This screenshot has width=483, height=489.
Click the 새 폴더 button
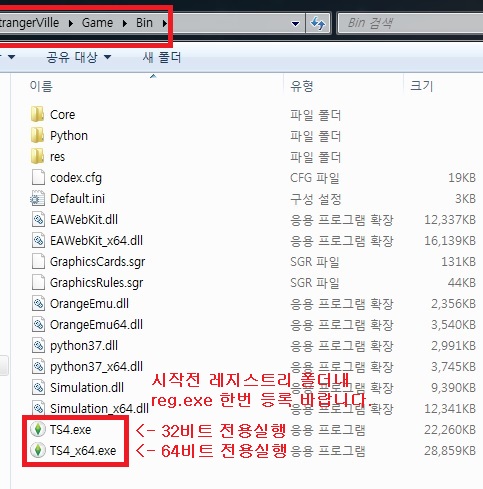coord(162,57)
